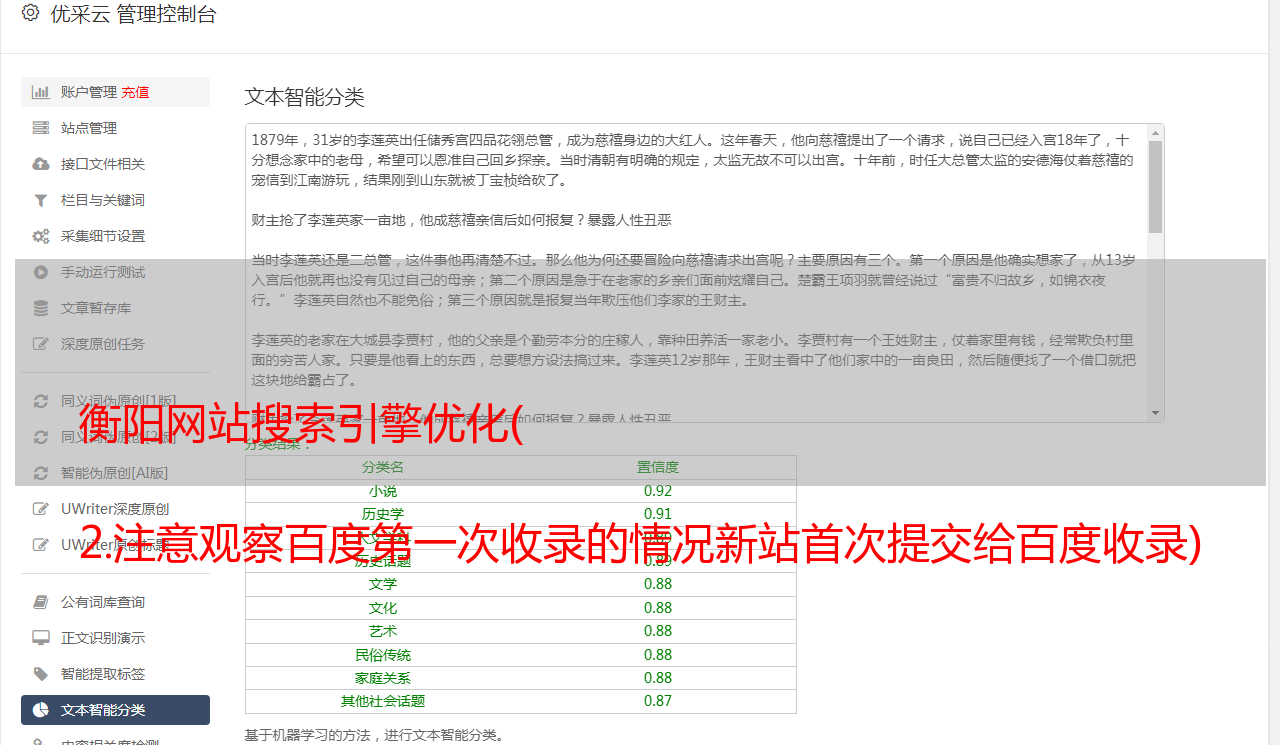Click the tag icon for 智能提取标签

41,674
